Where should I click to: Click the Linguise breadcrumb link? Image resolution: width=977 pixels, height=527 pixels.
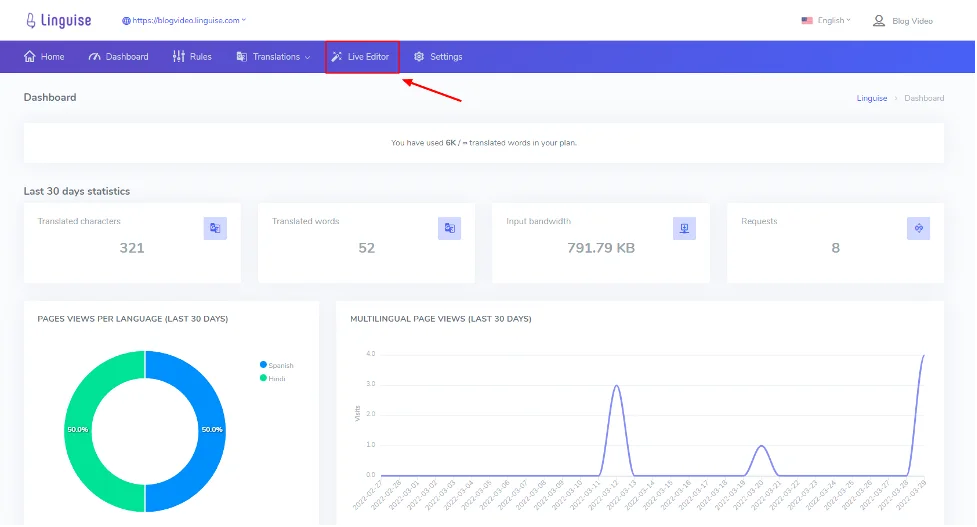871,98
